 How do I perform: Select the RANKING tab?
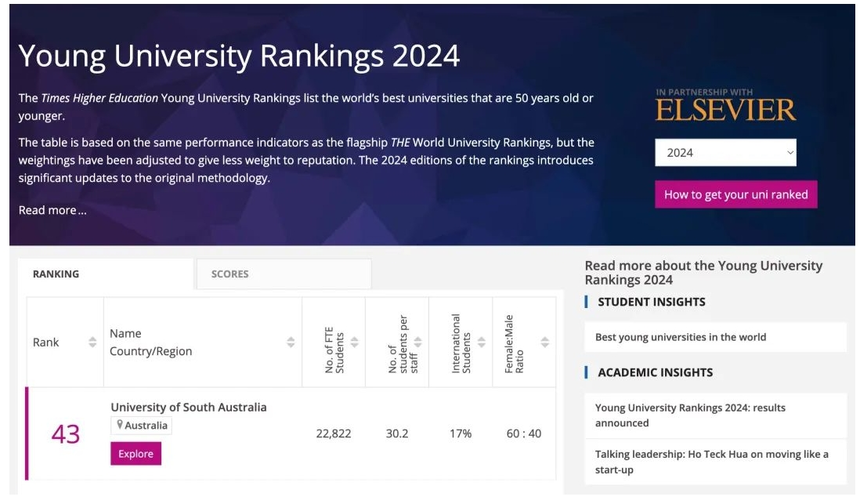(106, 274)
